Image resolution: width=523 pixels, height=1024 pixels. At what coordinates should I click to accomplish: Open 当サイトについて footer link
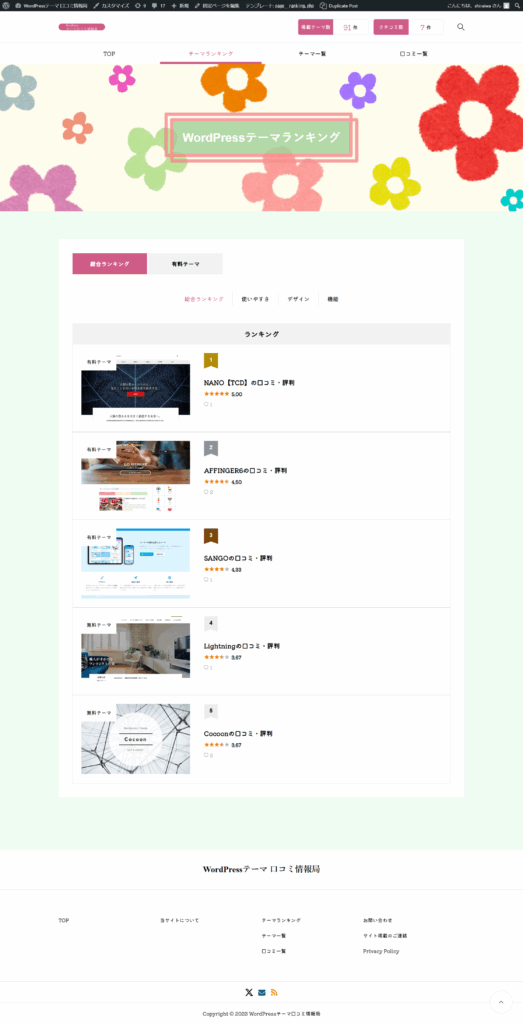click(180, 920)
